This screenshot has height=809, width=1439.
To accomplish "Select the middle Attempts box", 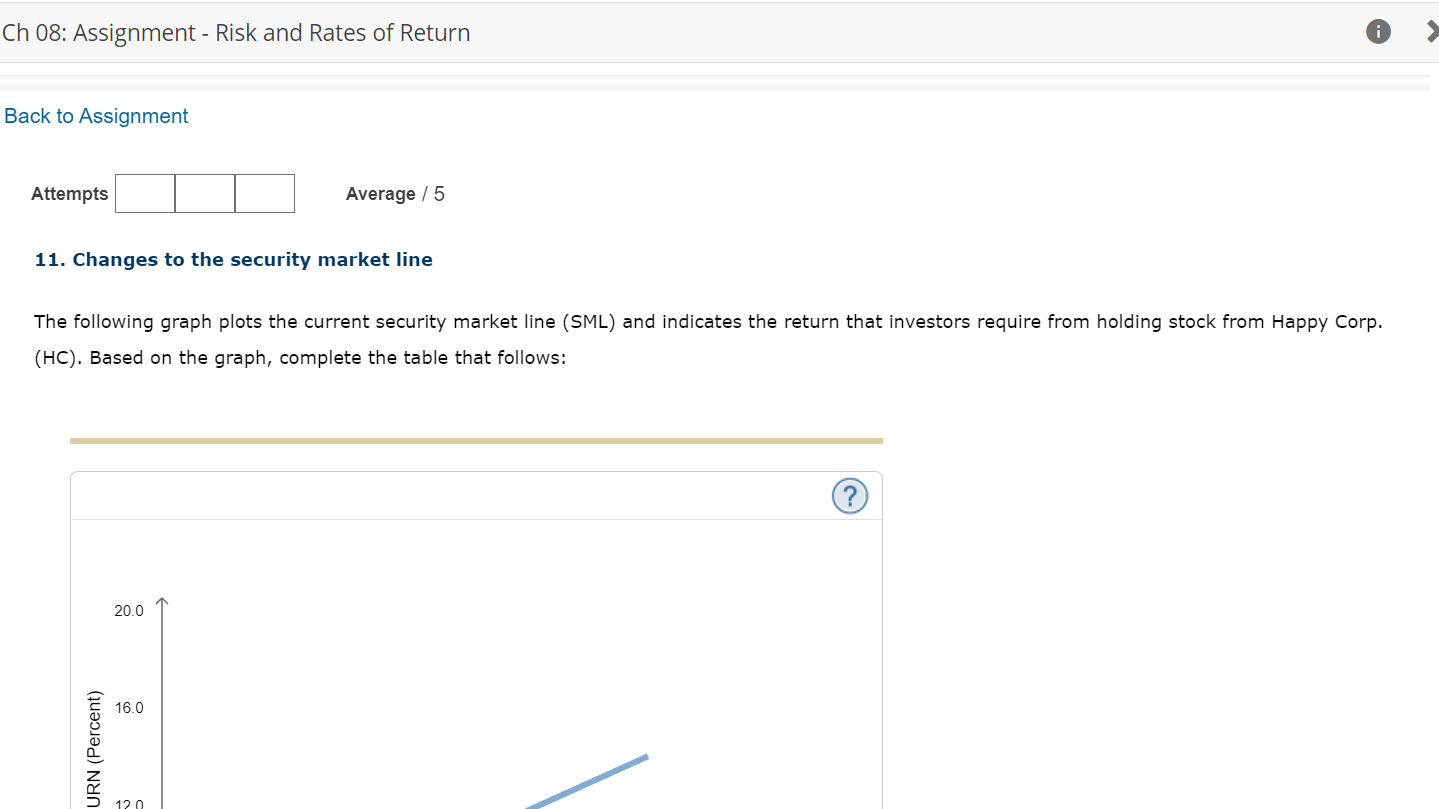I will click(x=204, y=193).
